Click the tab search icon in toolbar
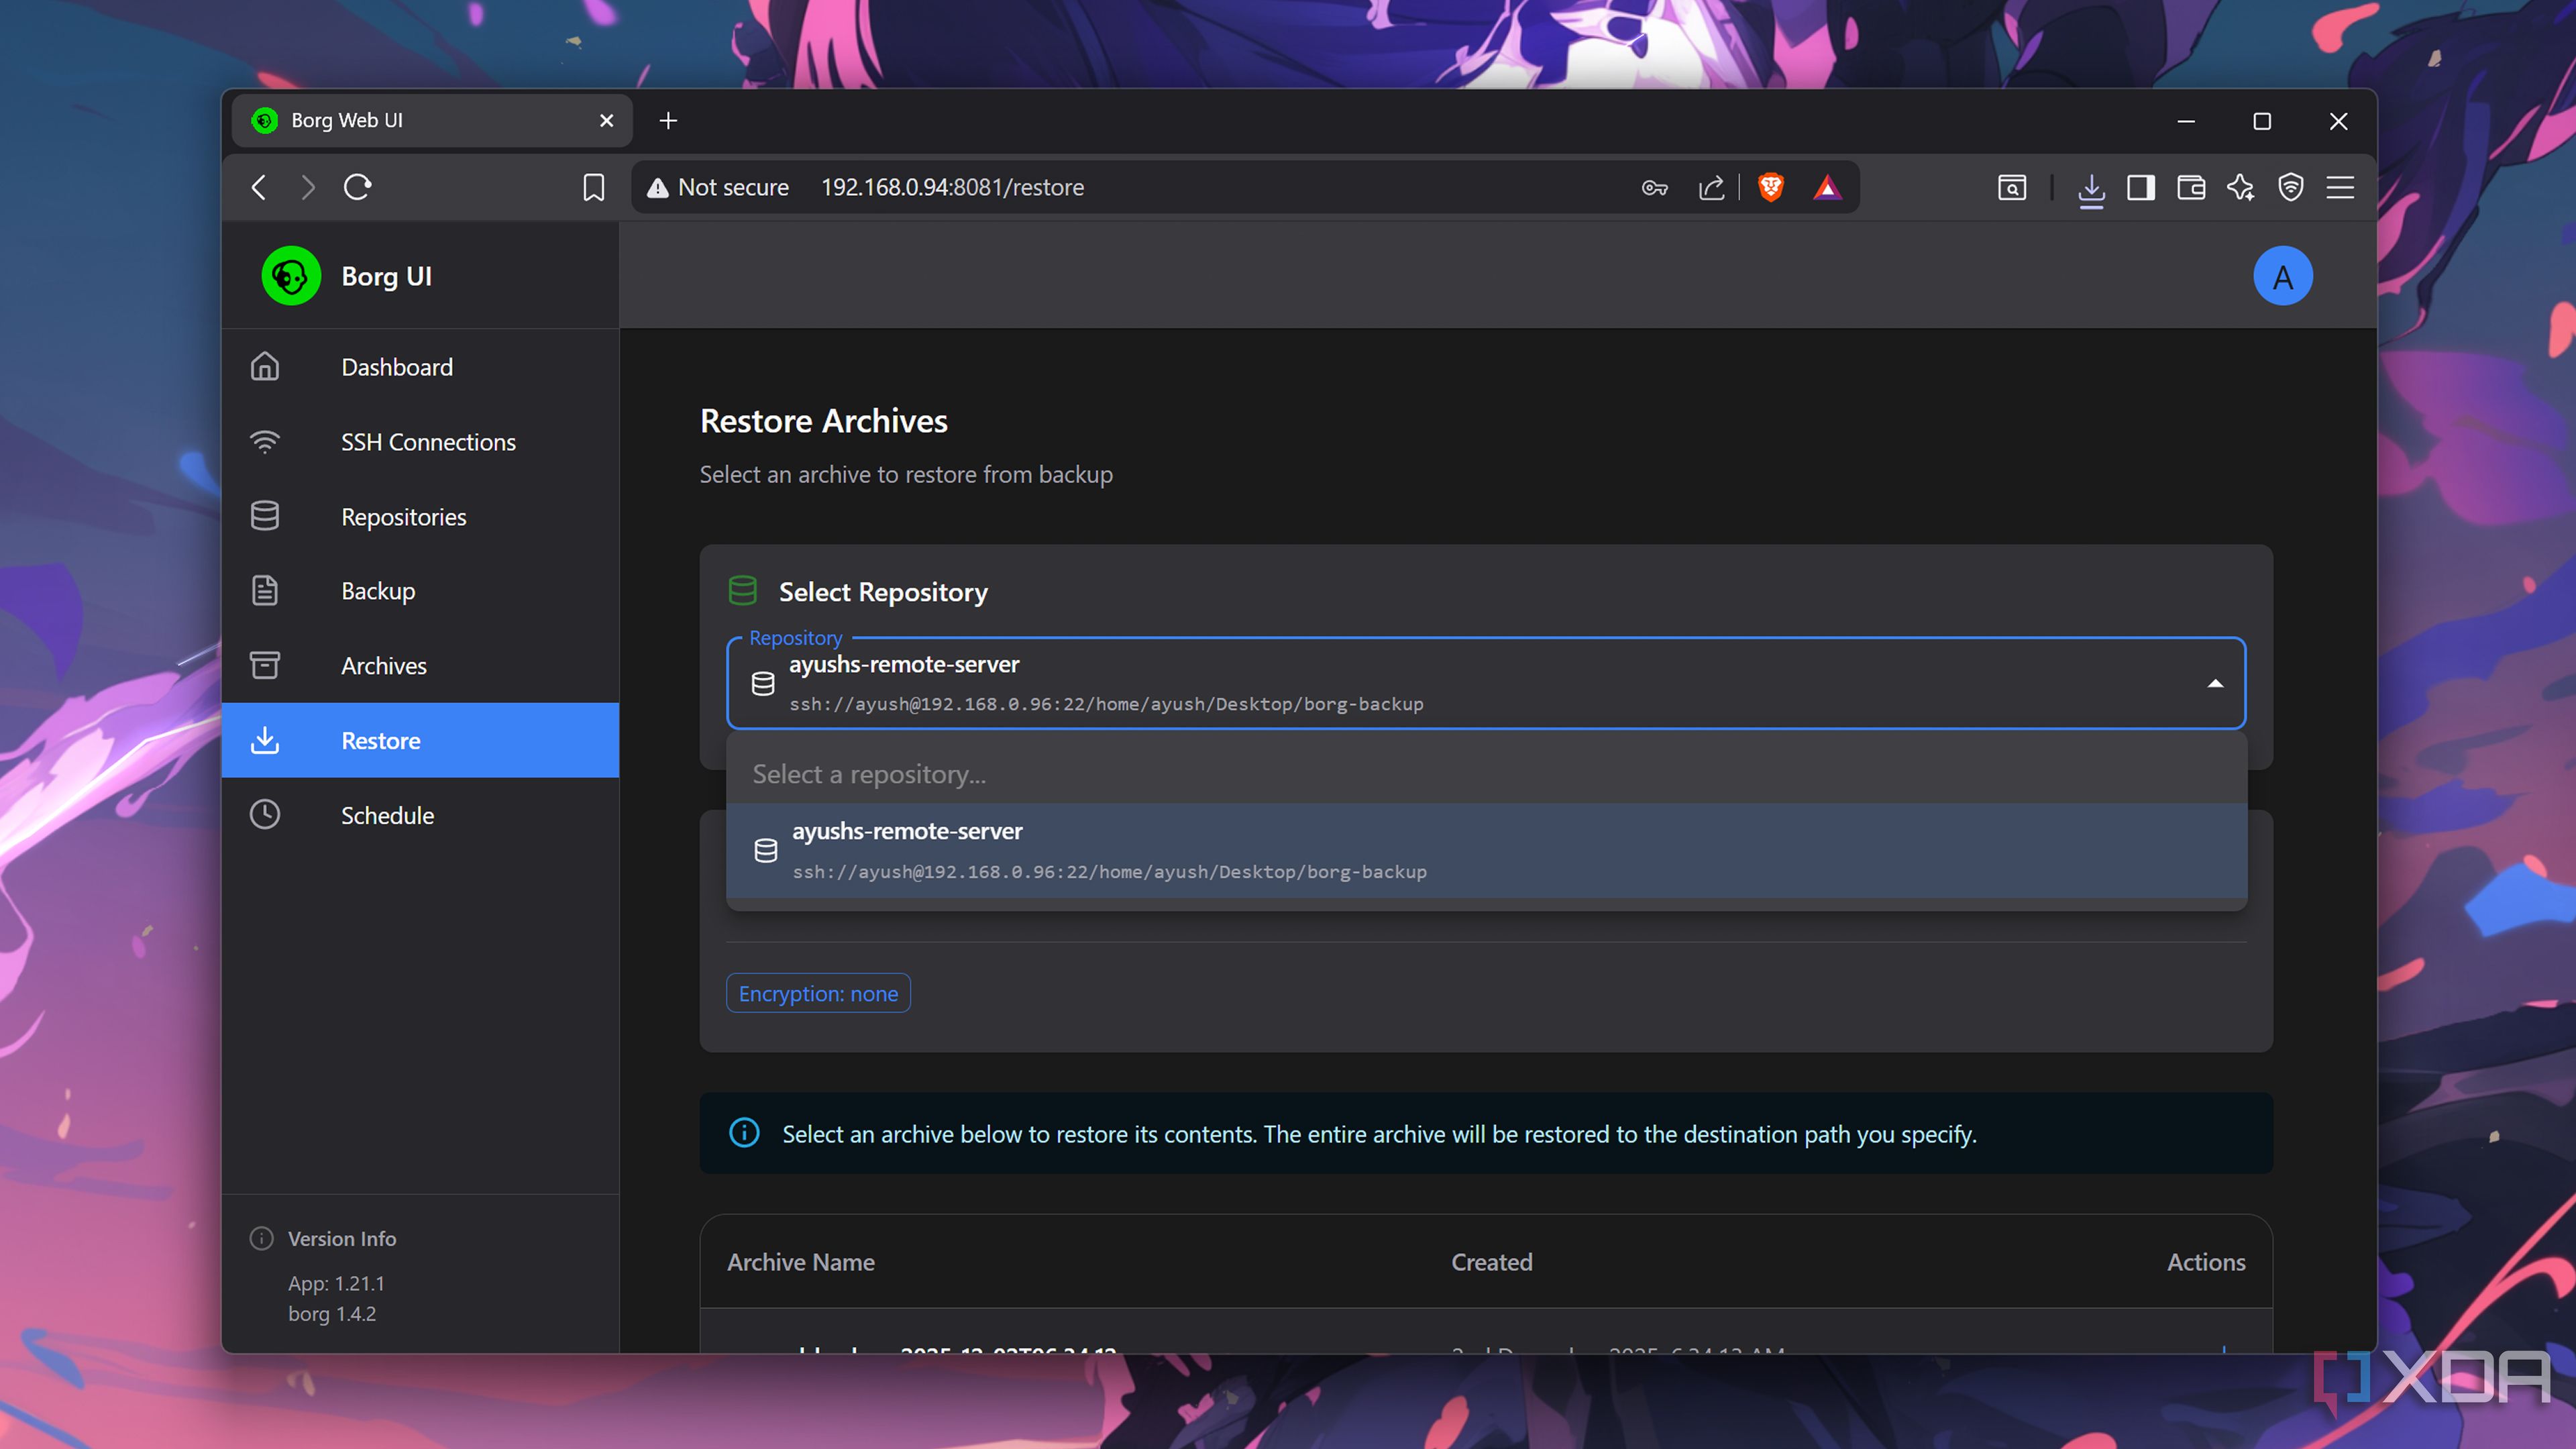 [x=2012, y=187]
